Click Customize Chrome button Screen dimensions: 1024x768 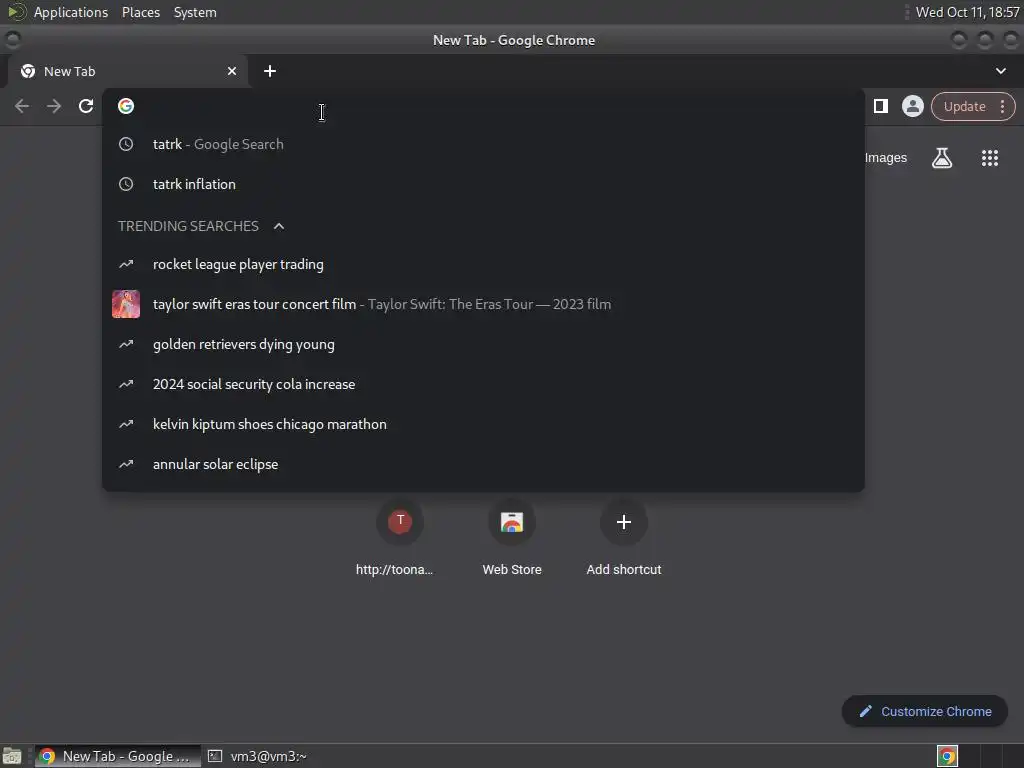(x=924, y=711)
